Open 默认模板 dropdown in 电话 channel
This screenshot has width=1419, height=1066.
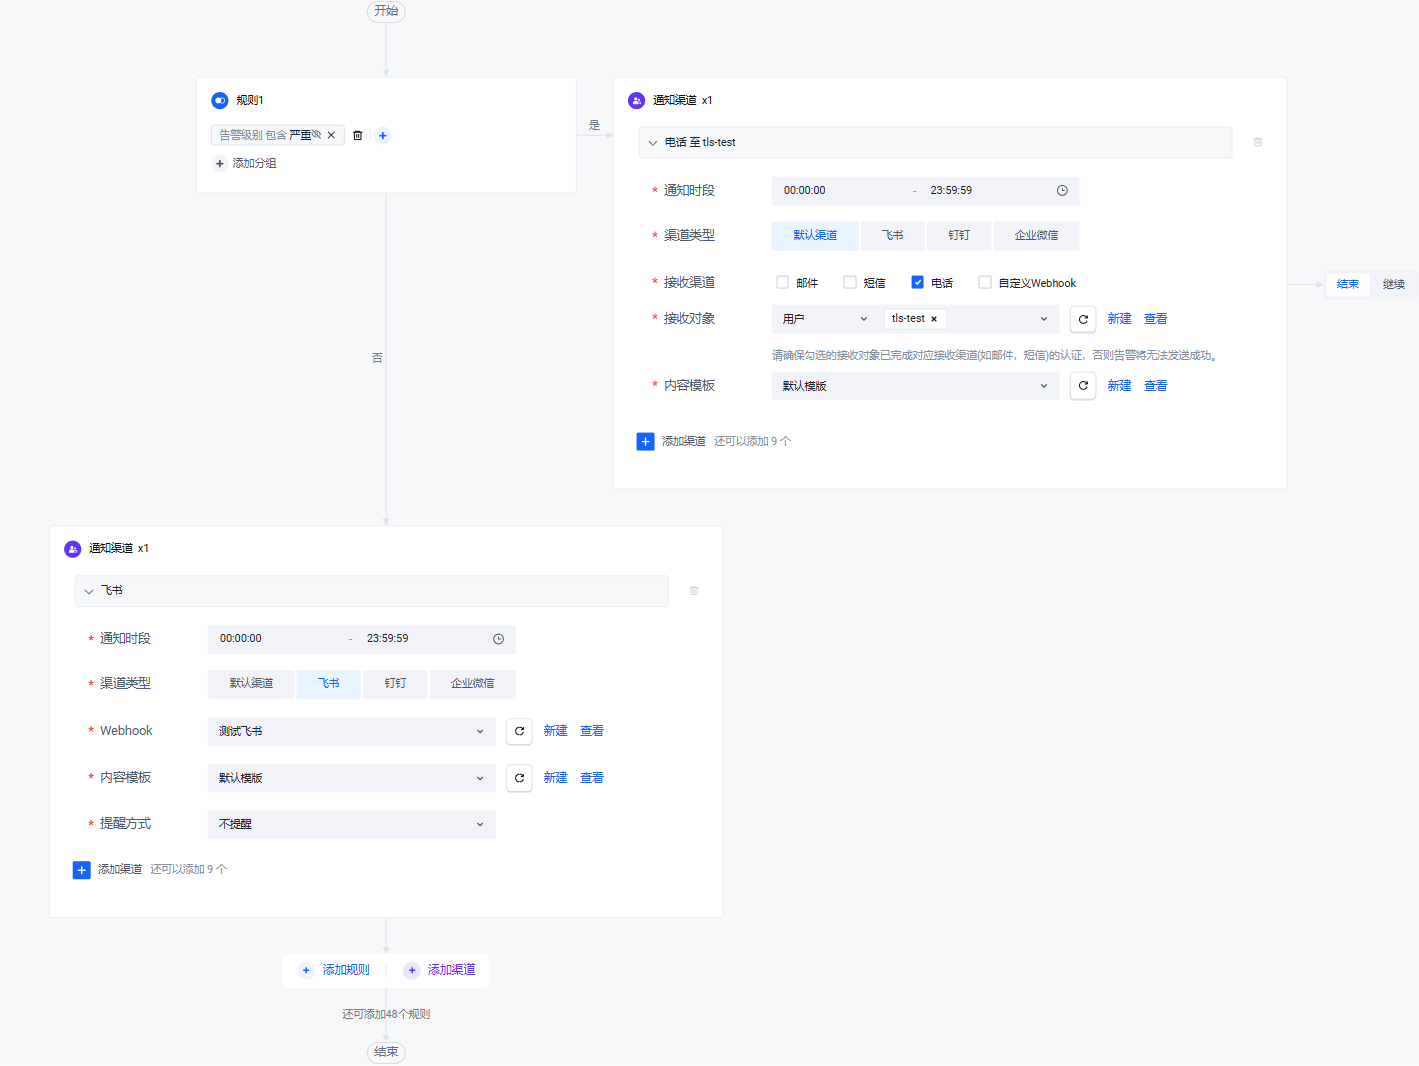pyautogui.click(x=915, y=386)
